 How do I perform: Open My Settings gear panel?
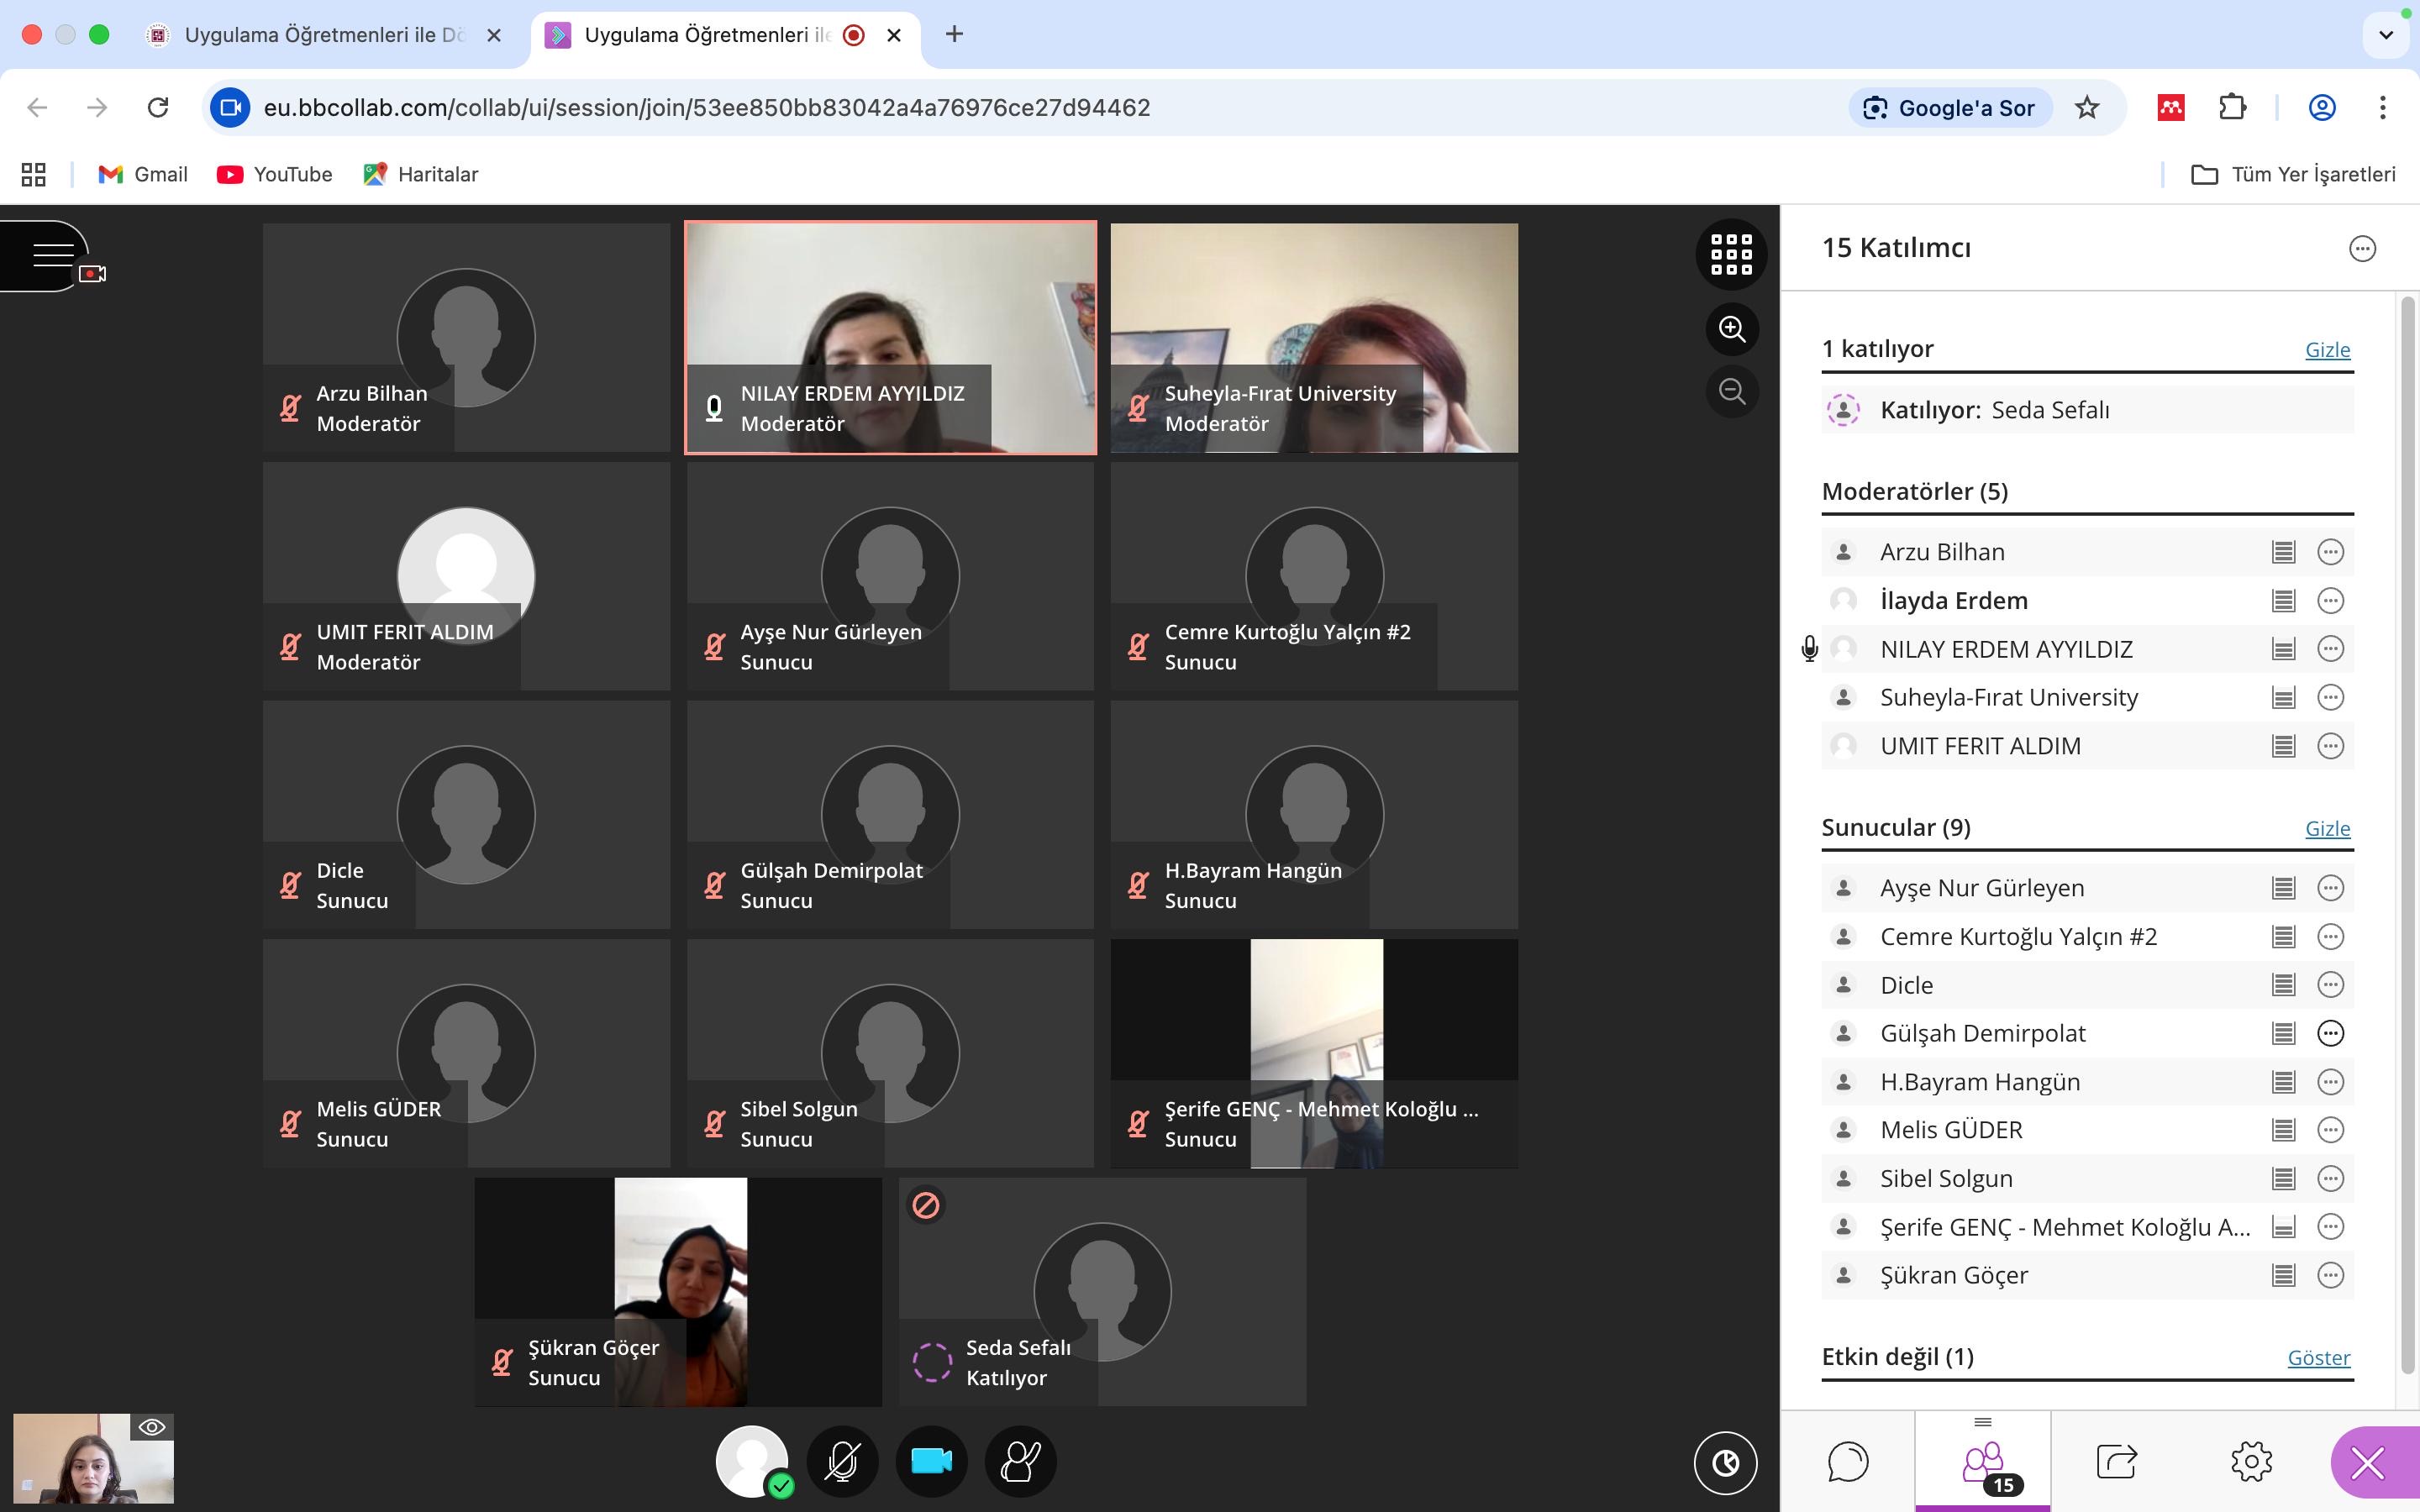click(2251, 1461)
